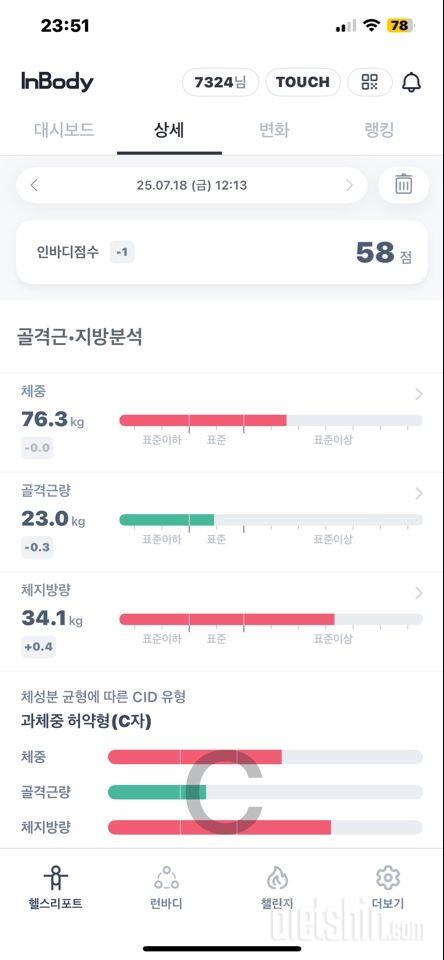Open the QR code scanner icon
This screenshot has width=444, height=960.
(x=370, y=82)
